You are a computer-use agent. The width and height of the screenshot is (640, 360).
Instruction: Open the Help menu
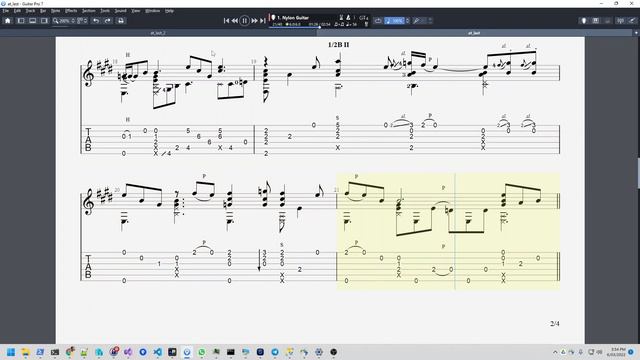click(169, 11)
